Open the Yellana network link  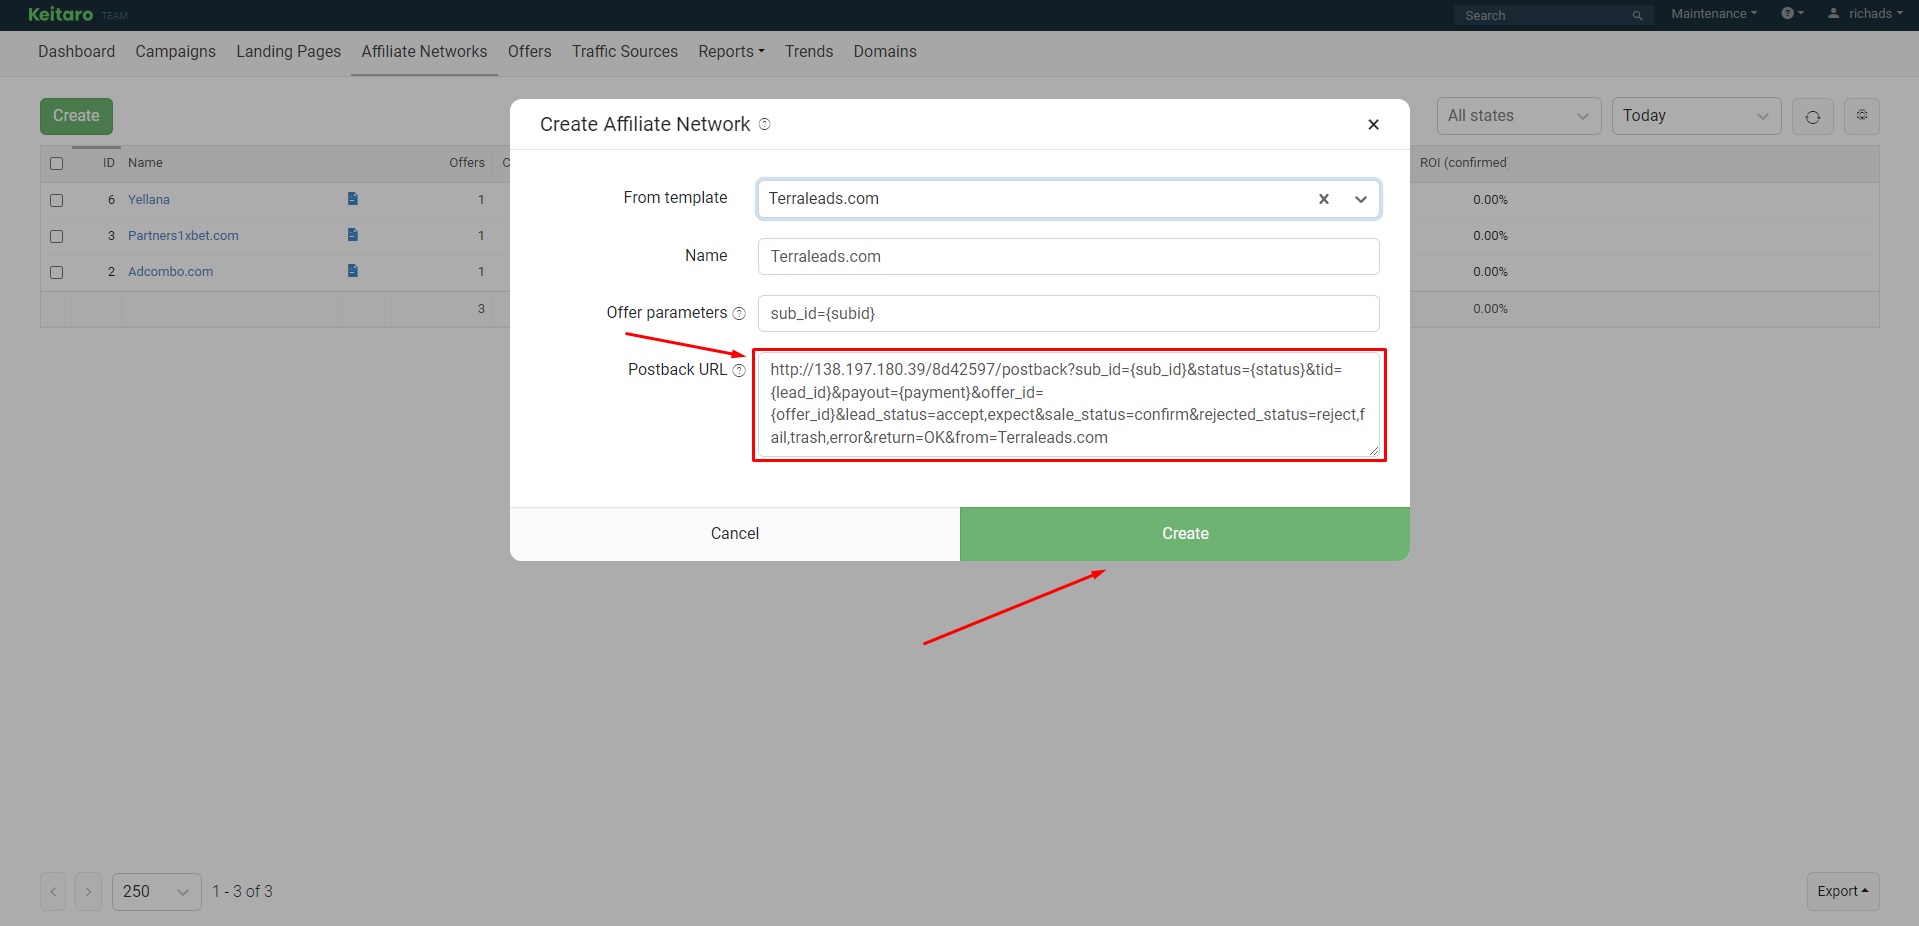coord(149,200)
